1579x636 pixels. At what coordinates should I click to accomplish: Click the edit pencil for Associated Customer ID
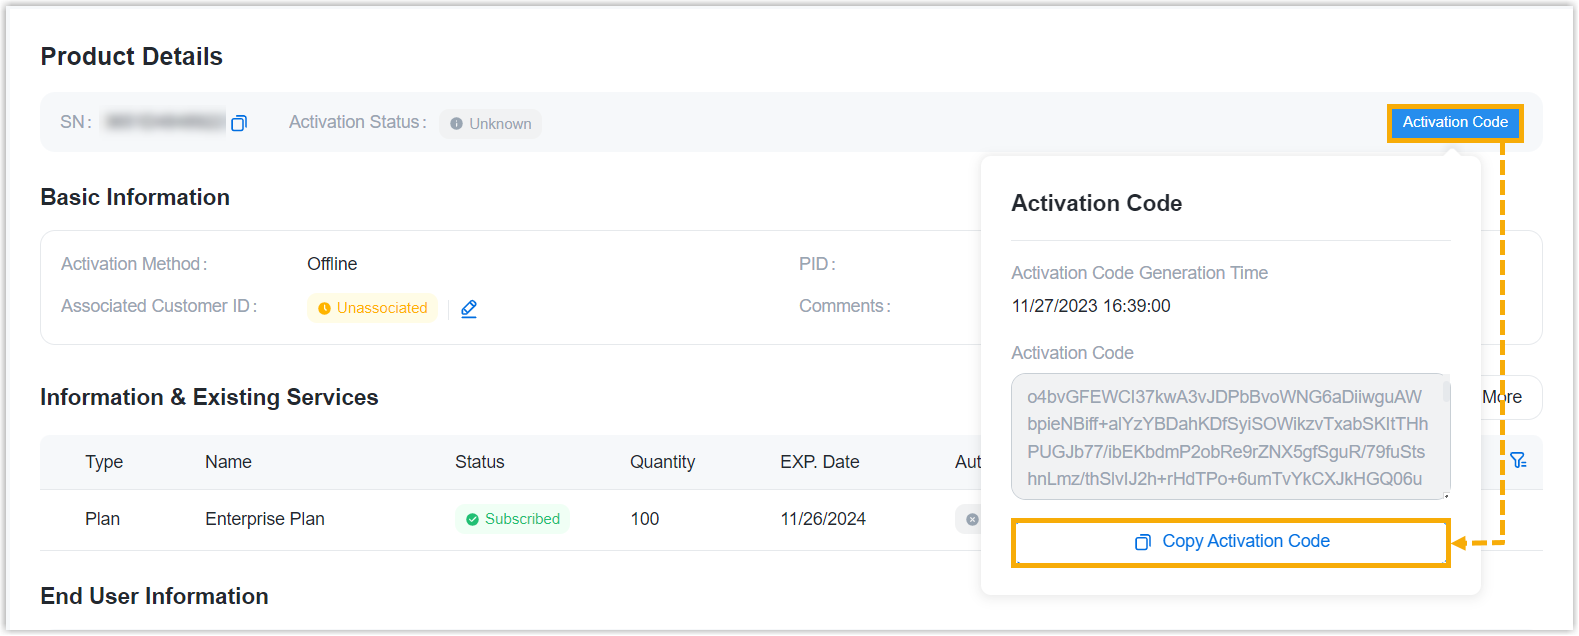tap(469, 309)
